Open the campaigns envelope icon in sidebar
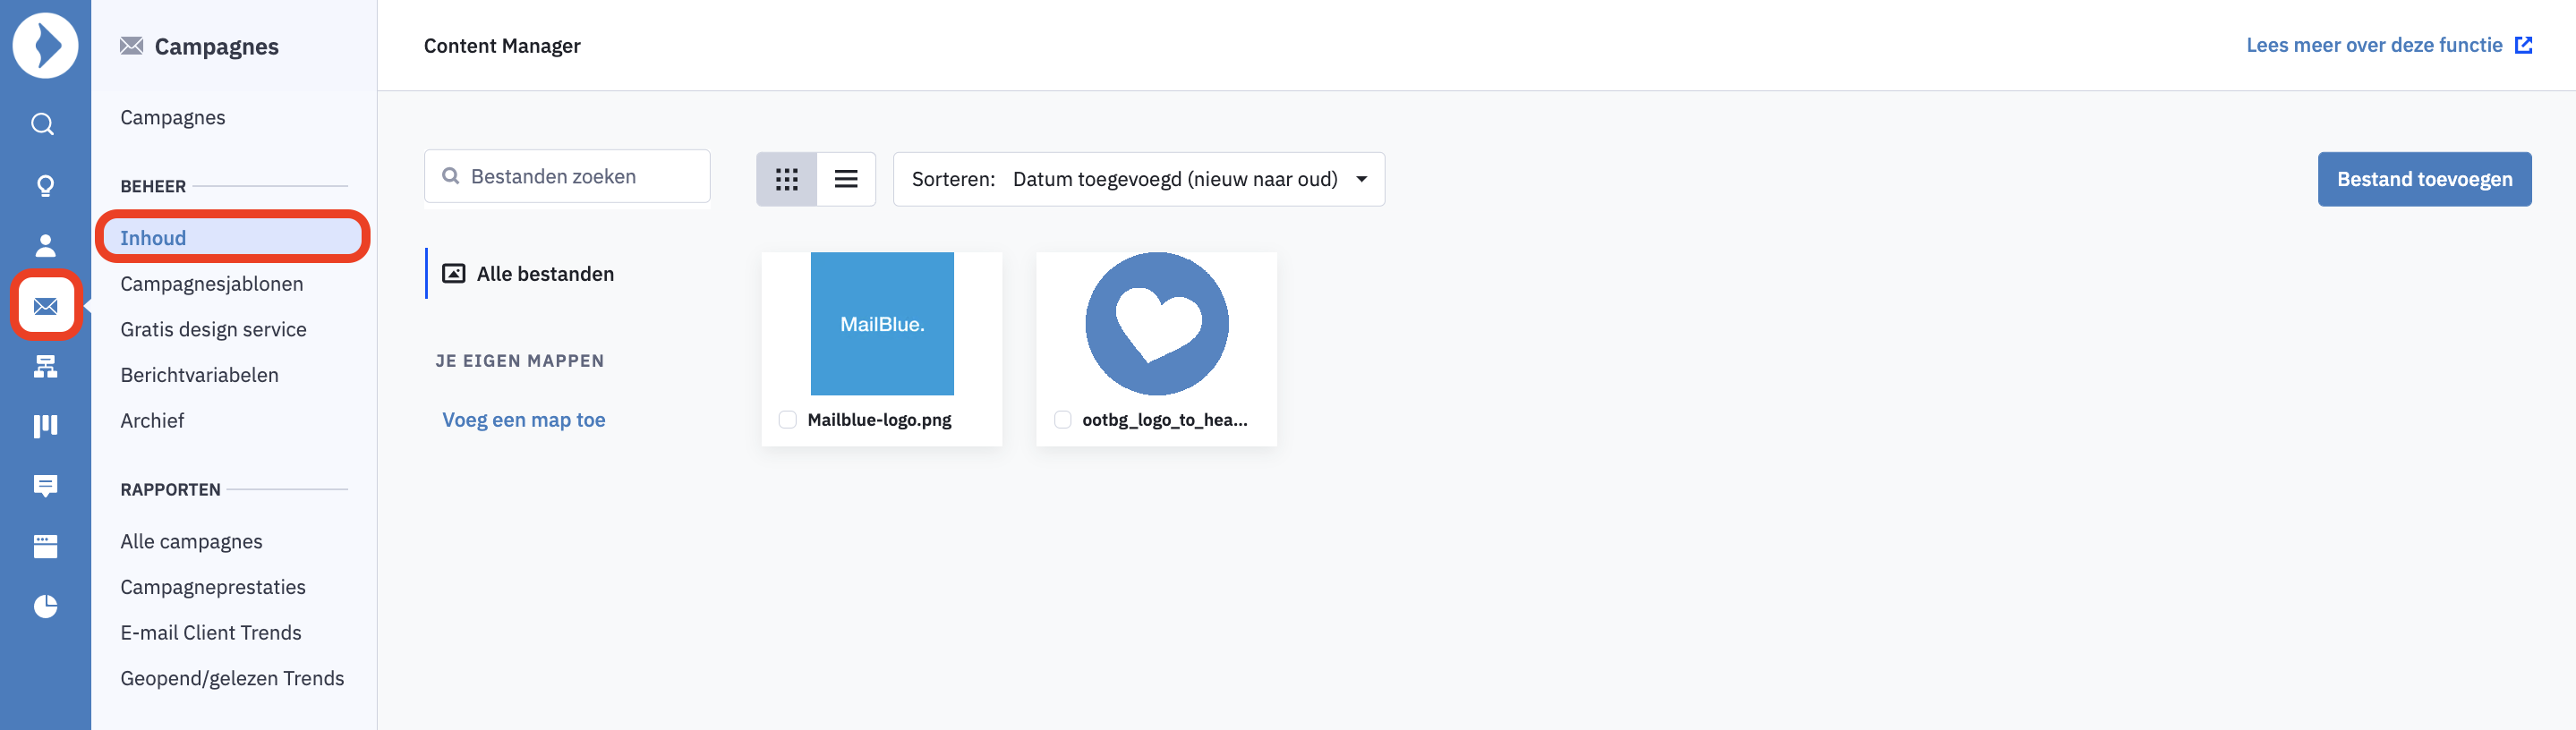Image resolution: width=2576 pixels, height=730 pixels. tap(45, 306)
